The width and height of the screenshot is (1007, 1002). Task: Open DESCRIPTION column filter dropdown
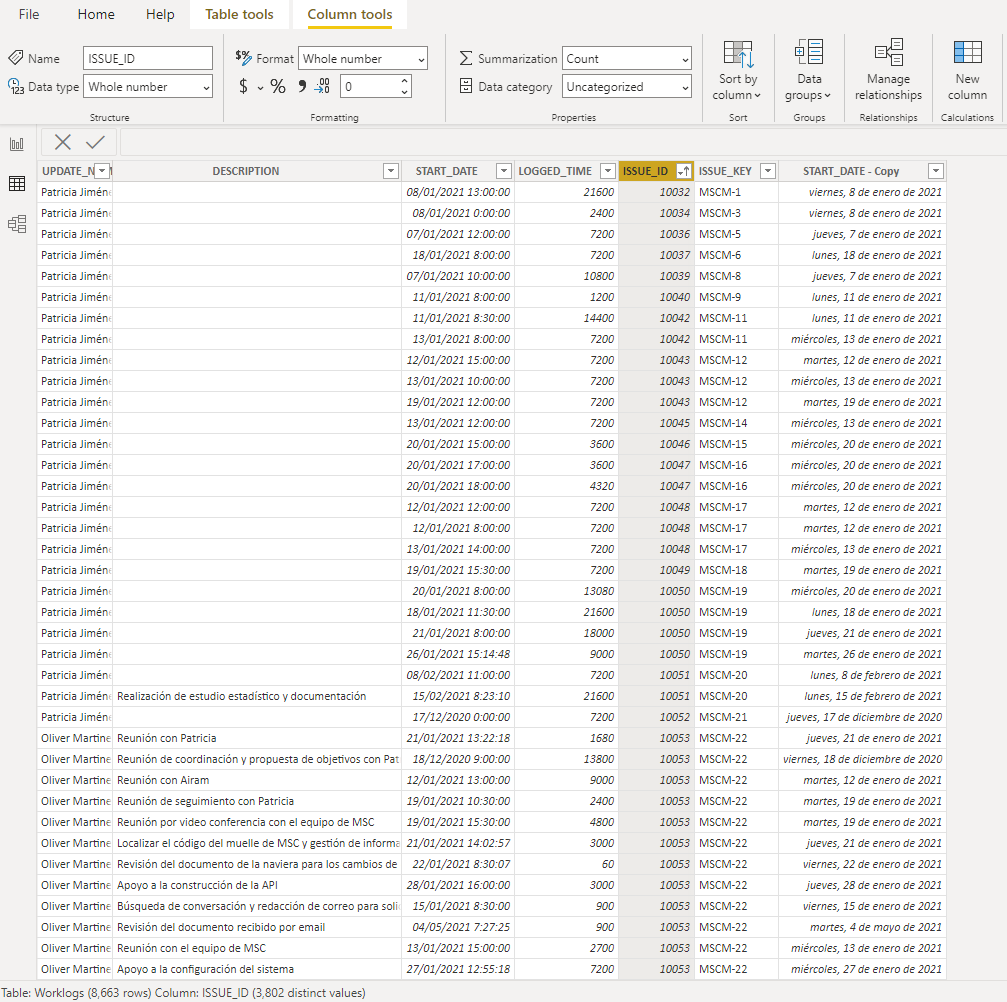pos(390,171)
